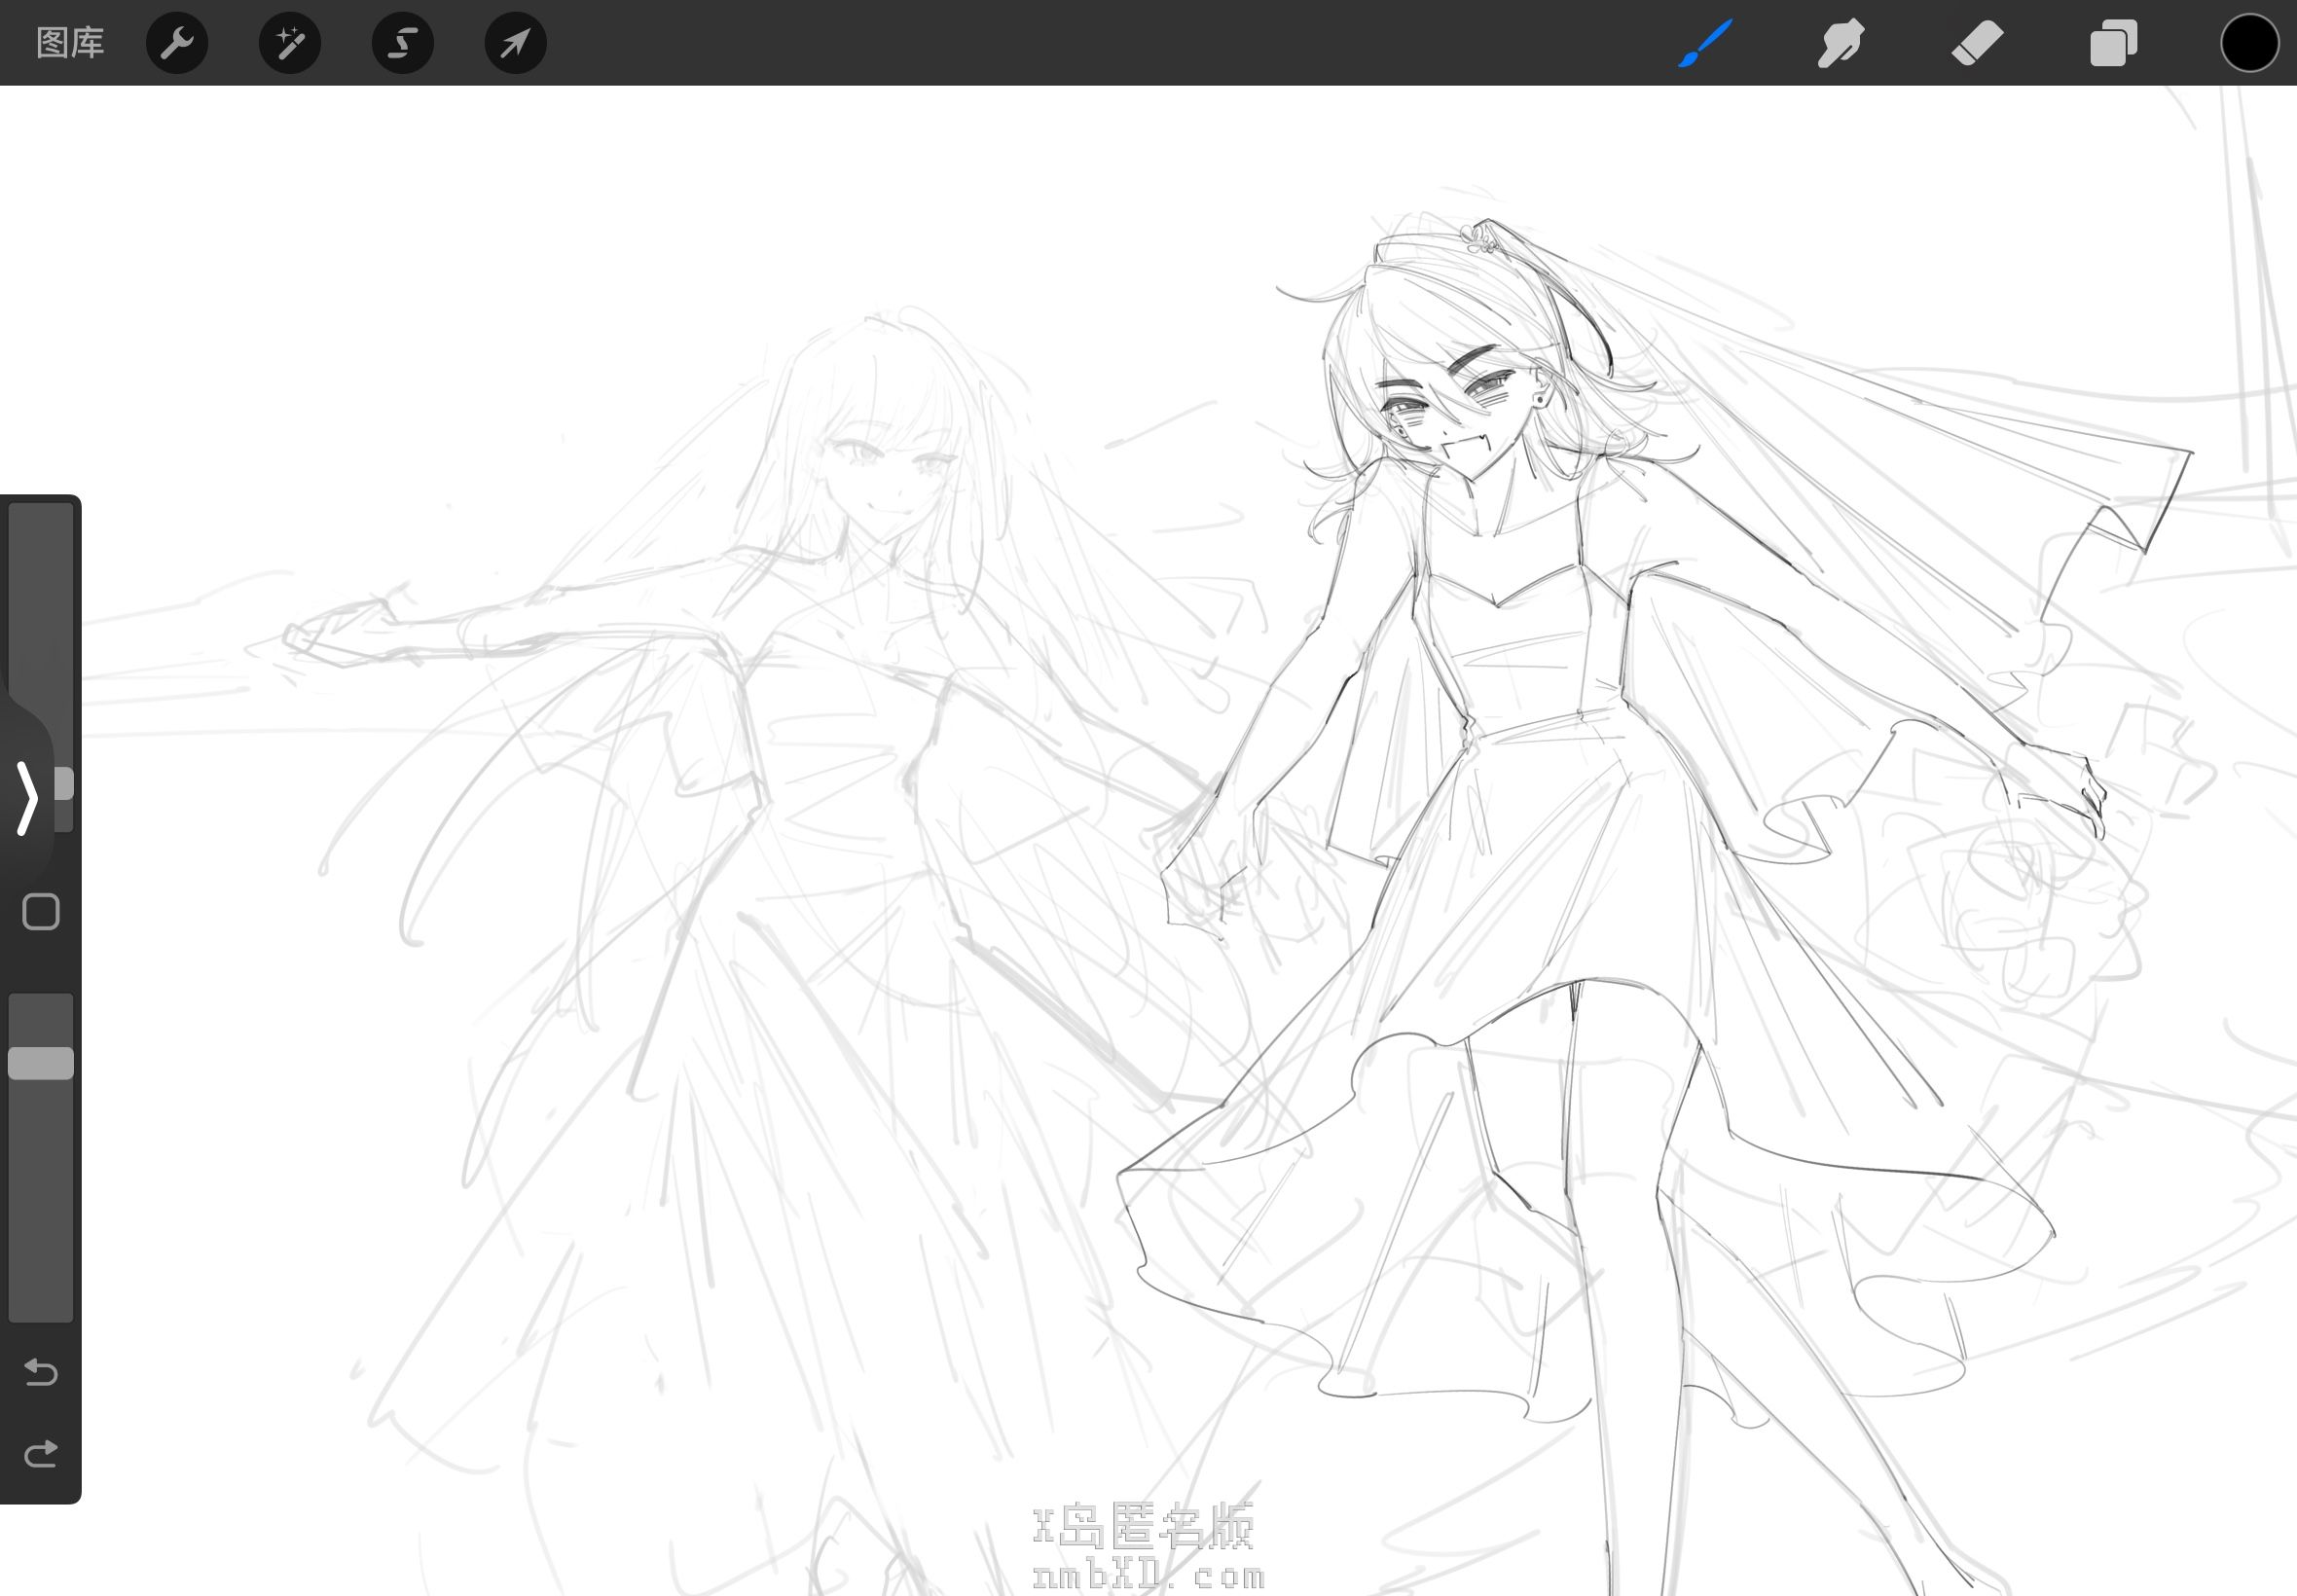This screenshot has height=1596, width=2297.
Task: Open the Adjustments magic wand menu
Action: [x=290, y=43]
